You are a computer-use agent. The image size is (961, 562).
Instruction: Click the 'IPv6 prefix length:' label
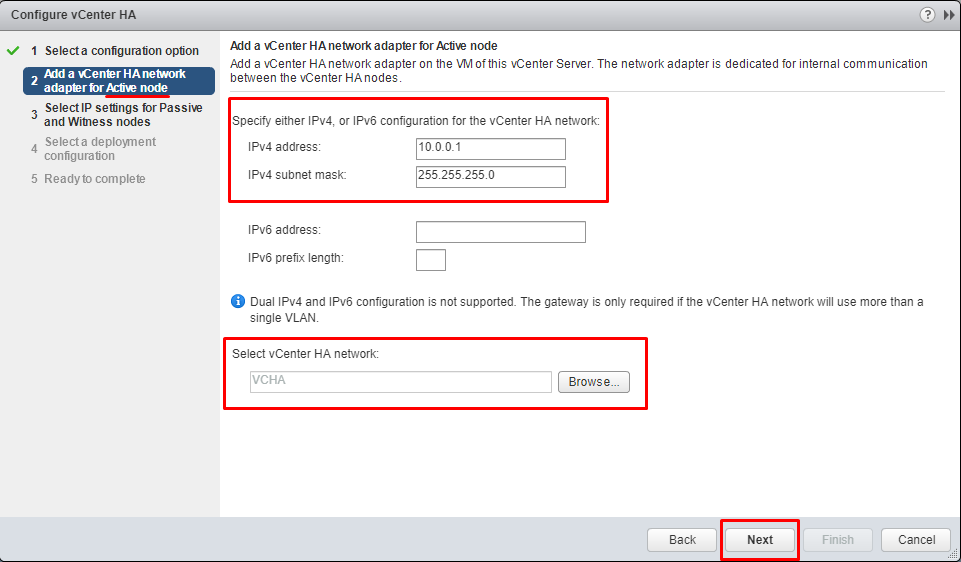(x=296, y=259)
